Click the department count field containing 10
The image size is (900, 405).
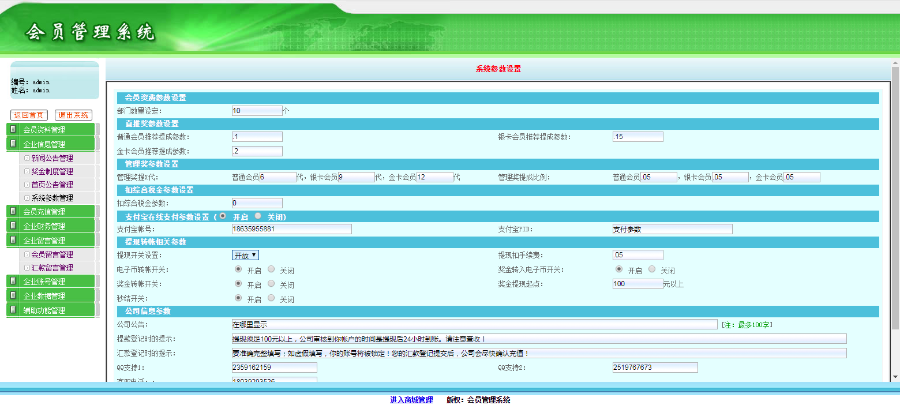pyautogui.click(x=257, y=110)
